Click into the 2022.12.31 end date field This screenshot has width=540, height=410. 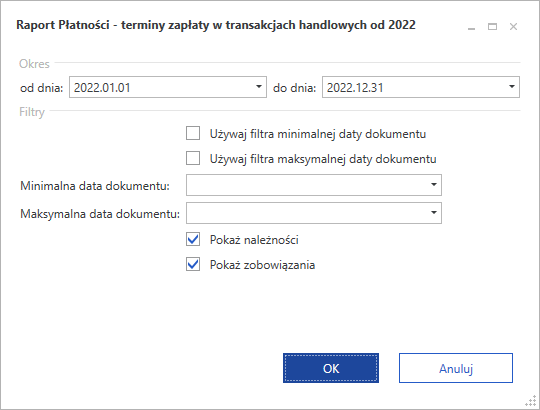click(x=414, y=87)
